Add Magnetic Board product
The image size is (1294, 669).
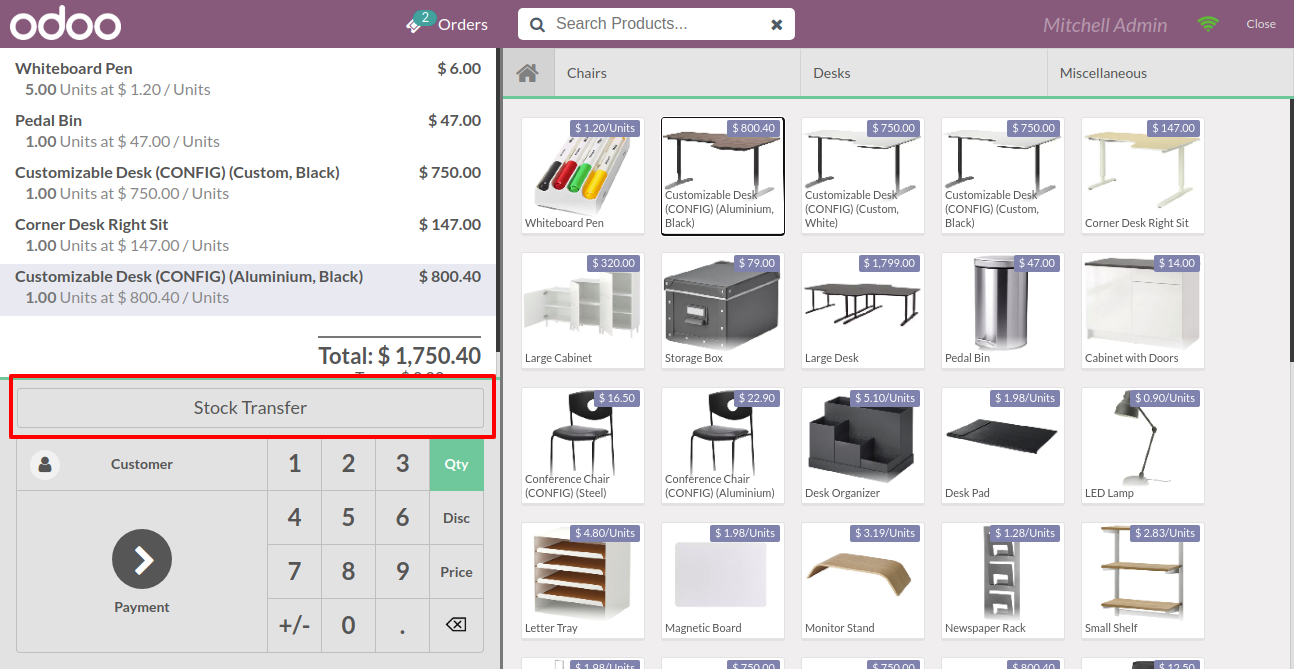click(x=723, y=581)
